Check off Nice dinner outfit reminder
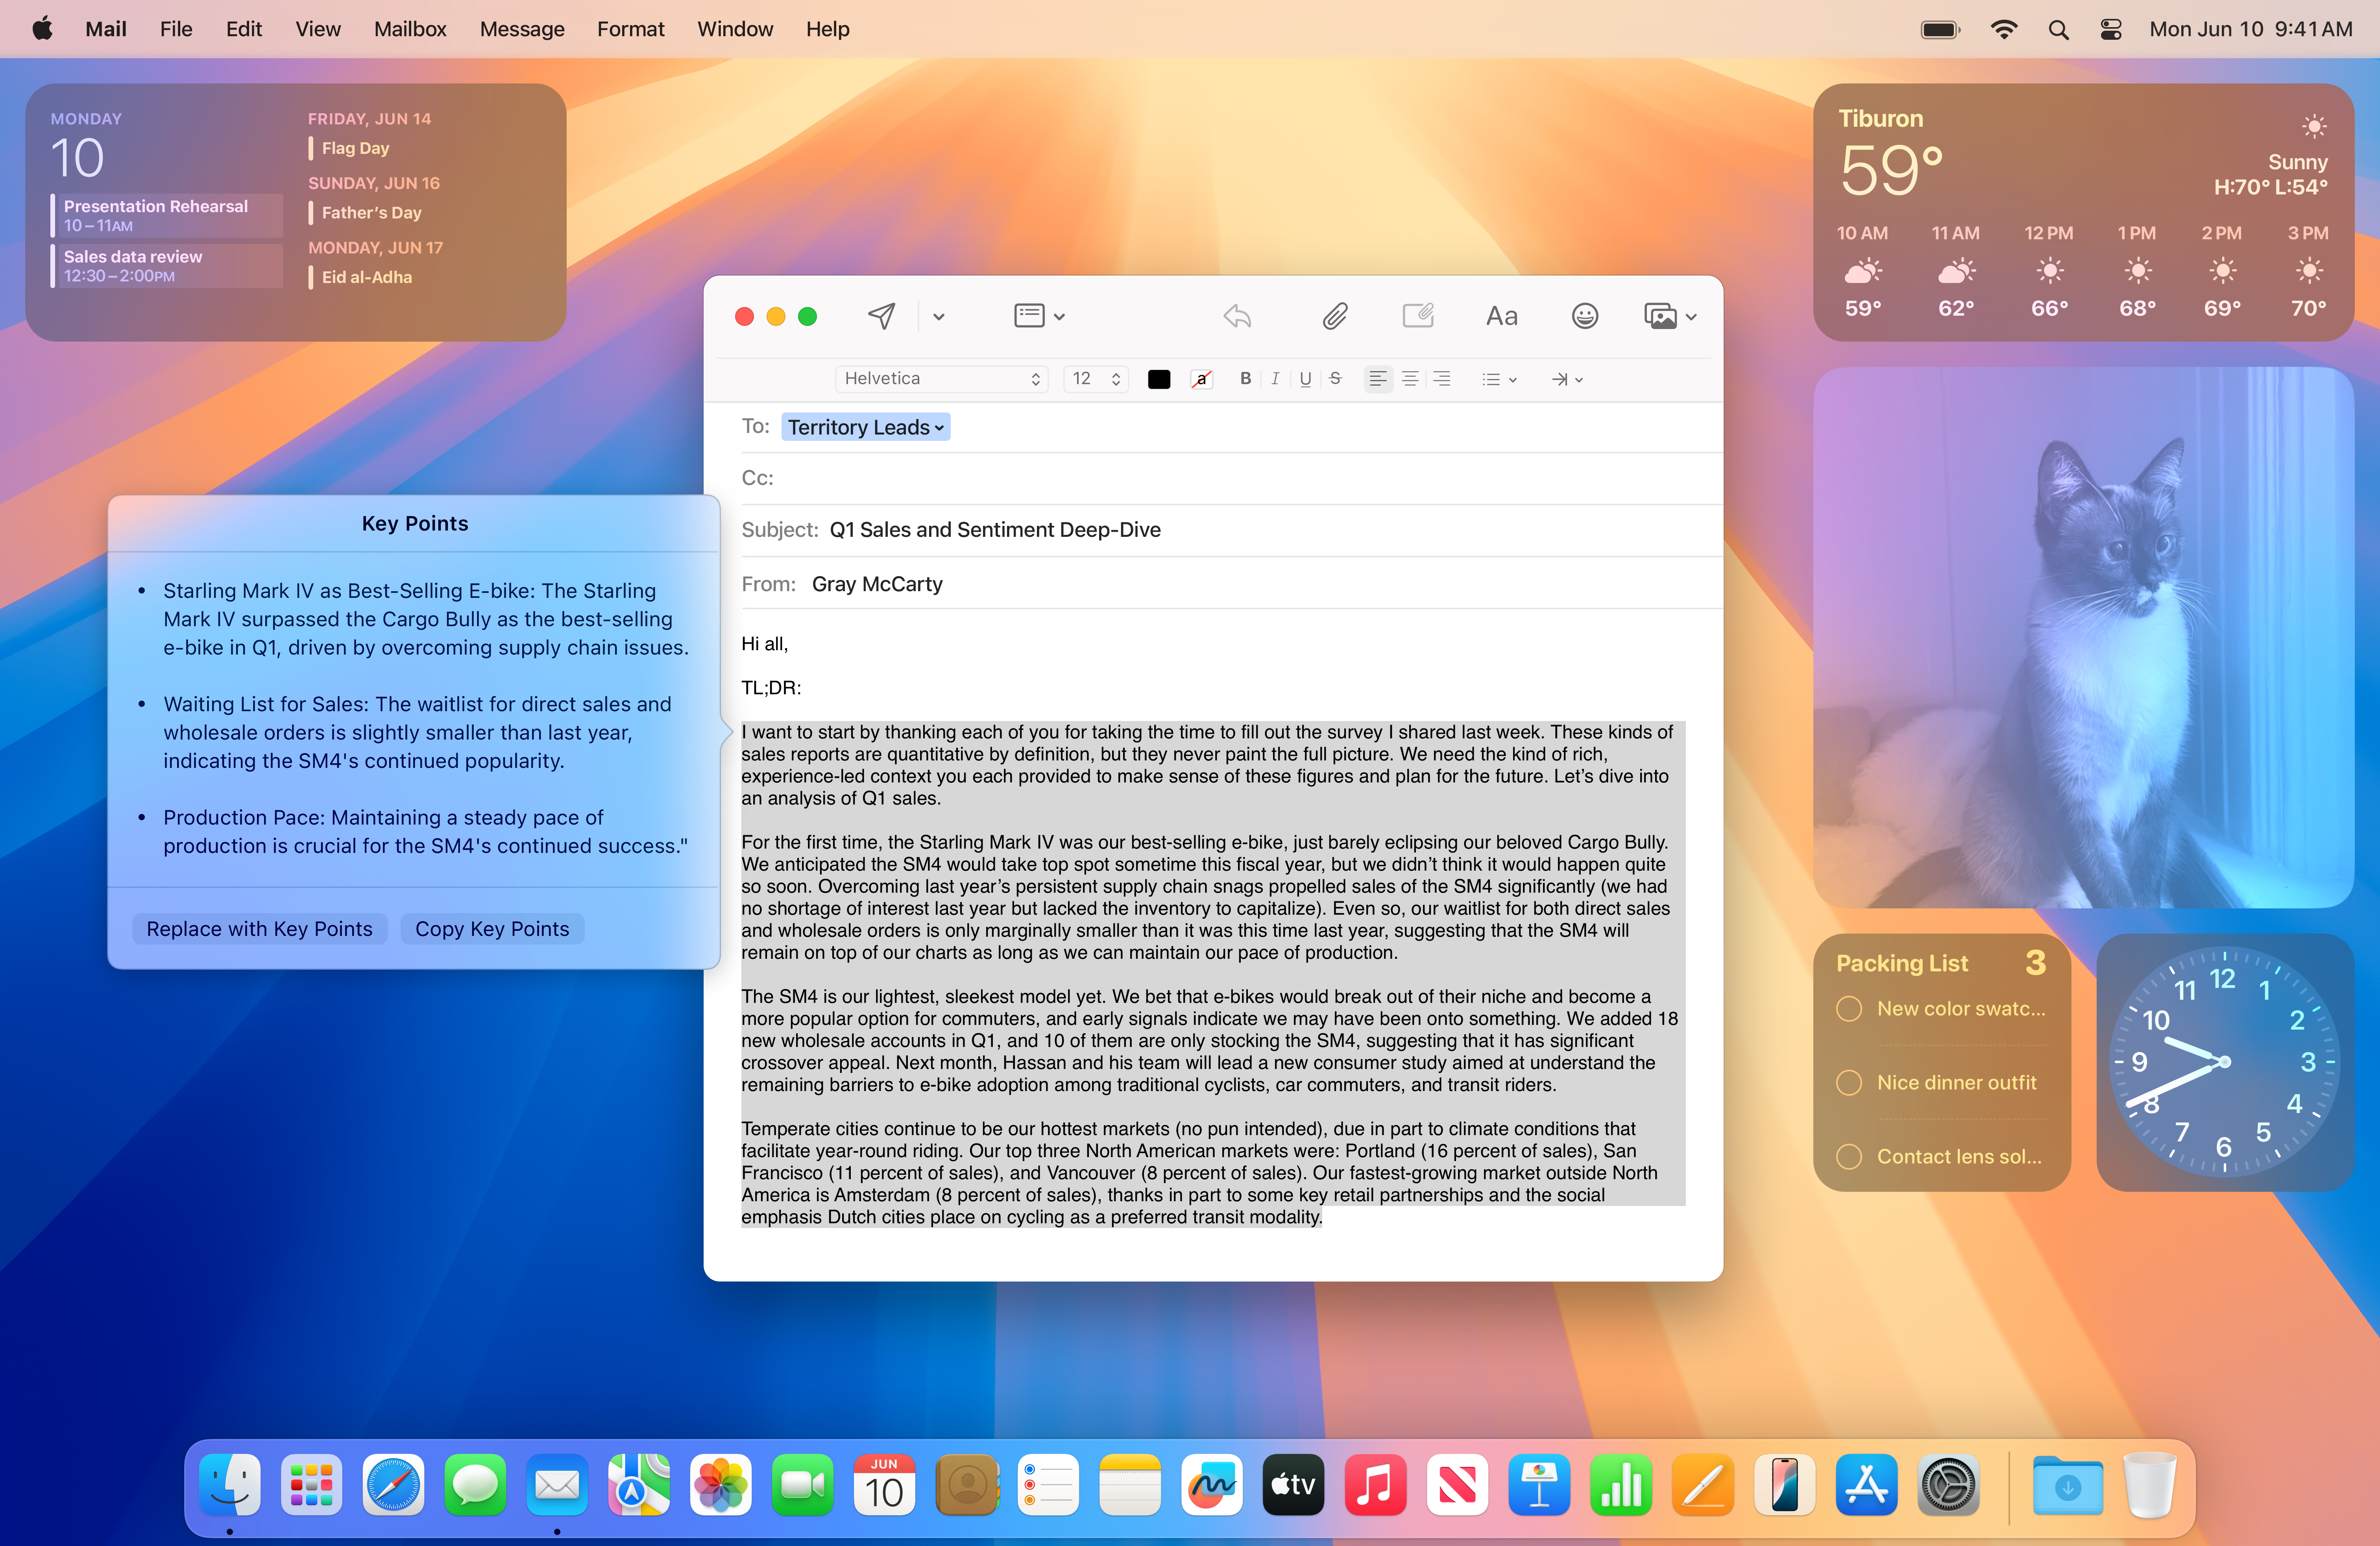This screenshot has width=2380, height=1546. [x=1849, y=1083]
